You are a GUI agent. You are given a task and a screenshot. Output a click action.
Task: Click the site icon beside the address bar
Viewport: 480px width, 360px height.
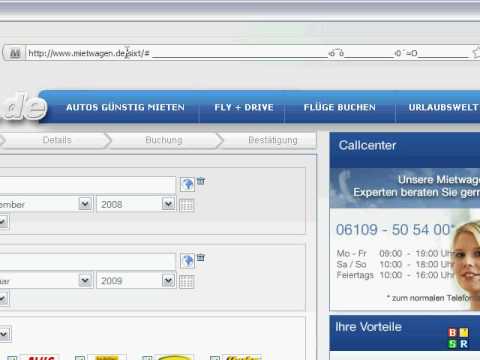pos(14,53)
